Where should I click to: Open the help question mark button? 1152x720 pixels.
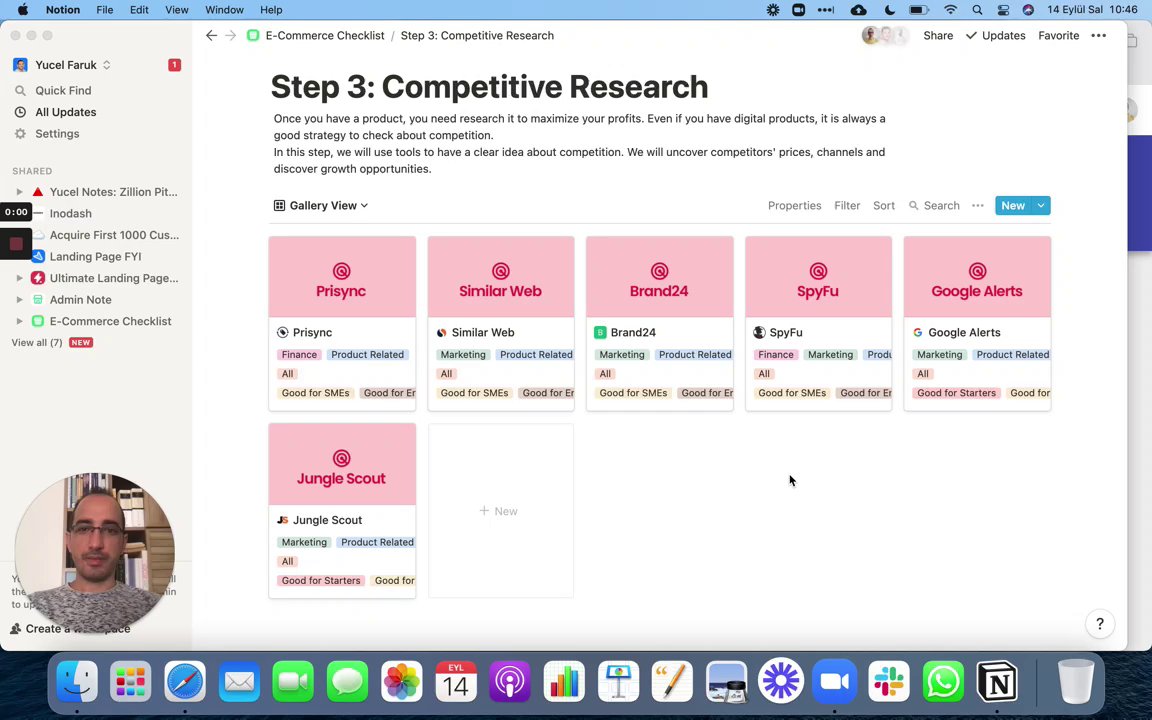coord(1100,624)
